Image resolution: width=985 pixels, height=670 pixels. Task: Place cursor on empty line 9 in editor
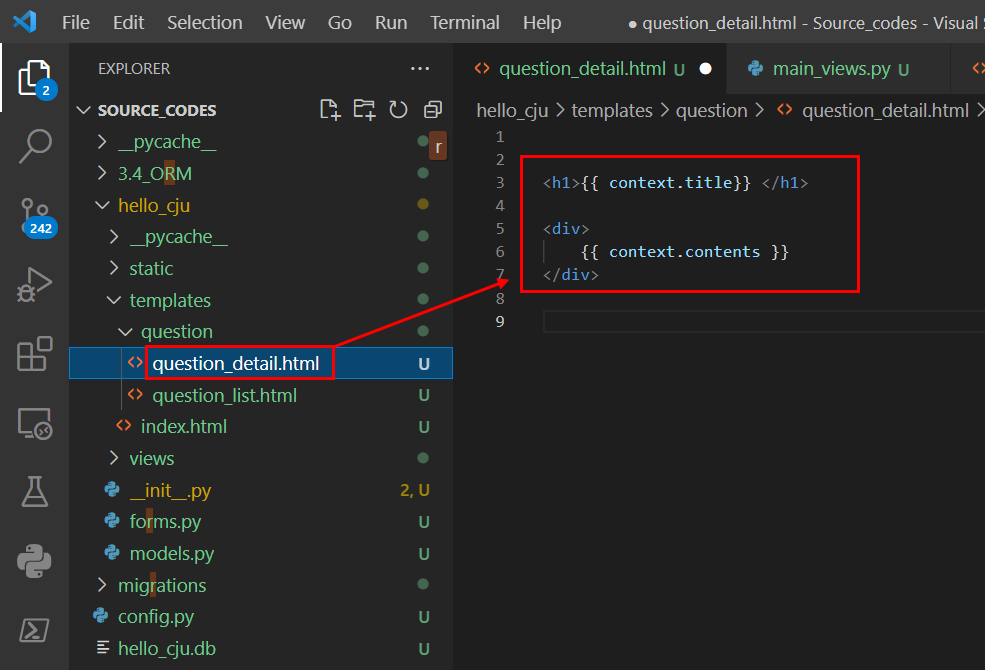(x=763, y=321)
